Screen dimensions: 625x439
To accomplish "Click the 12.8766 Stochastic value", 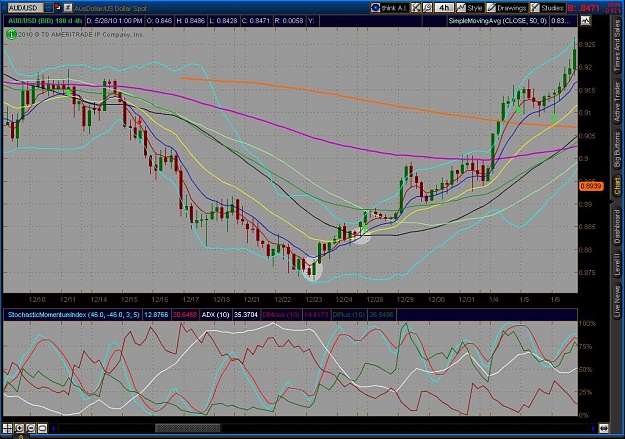I will point(156,315).
